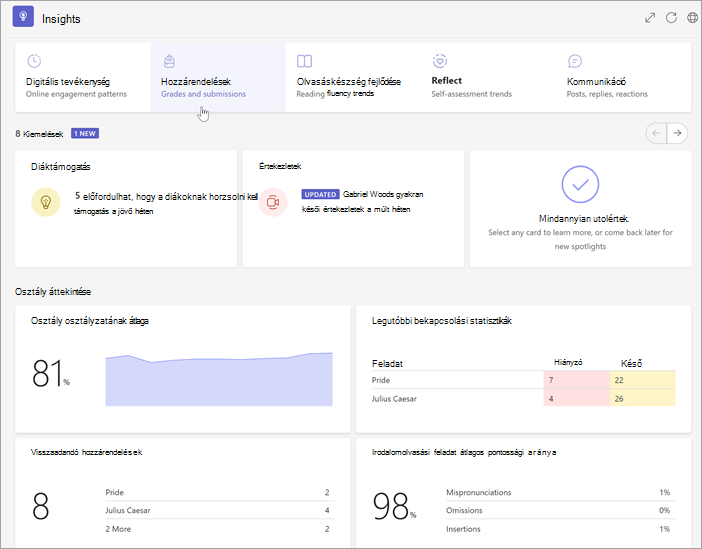This screenshot has width=702, height=549.
Task: Click the red video camera meetings icon
Action: 273,202
